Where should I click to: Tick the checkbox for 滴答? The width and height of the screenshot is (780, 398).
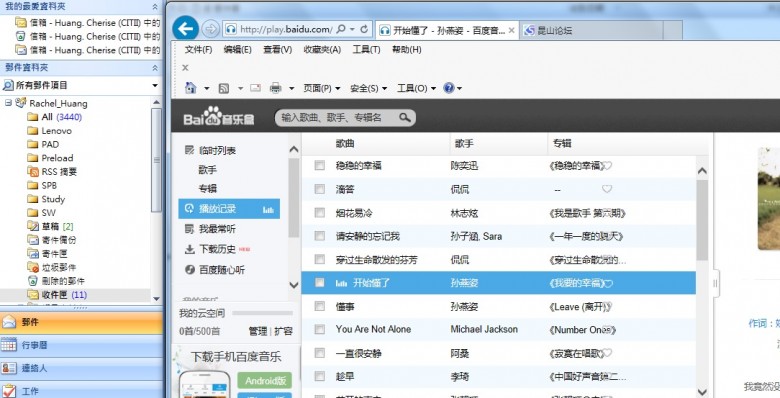320,189
